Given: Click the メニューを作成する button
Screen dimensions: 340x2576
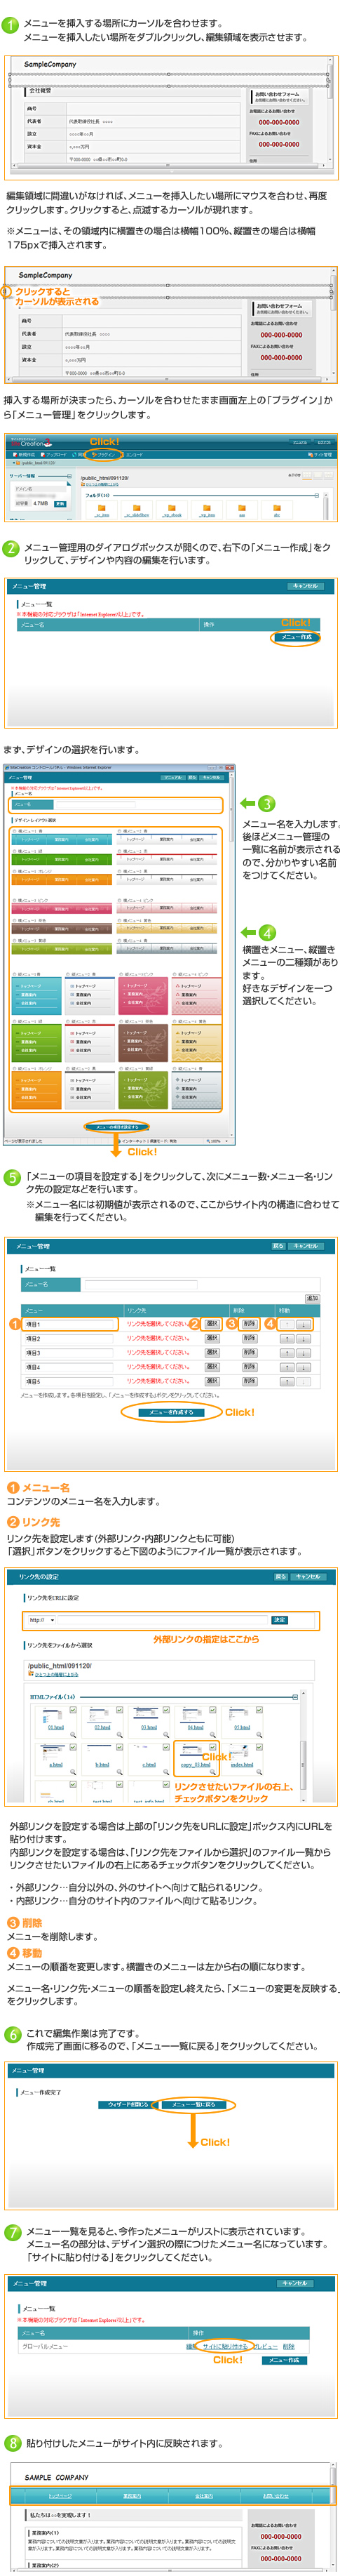Looking at the screenshot, I should [x=171, y=1412].
